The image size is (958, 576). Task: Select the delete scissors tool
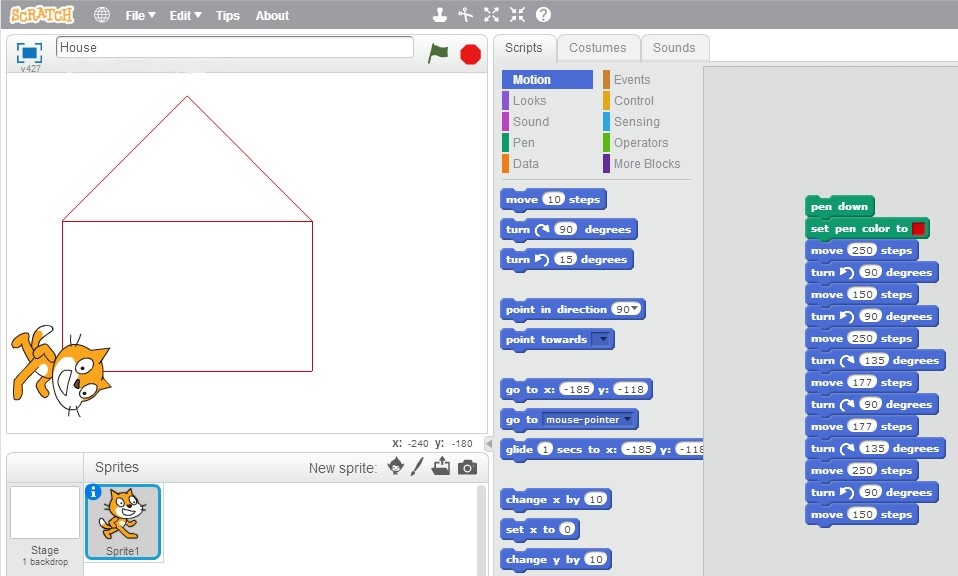(x=465, y=15)
